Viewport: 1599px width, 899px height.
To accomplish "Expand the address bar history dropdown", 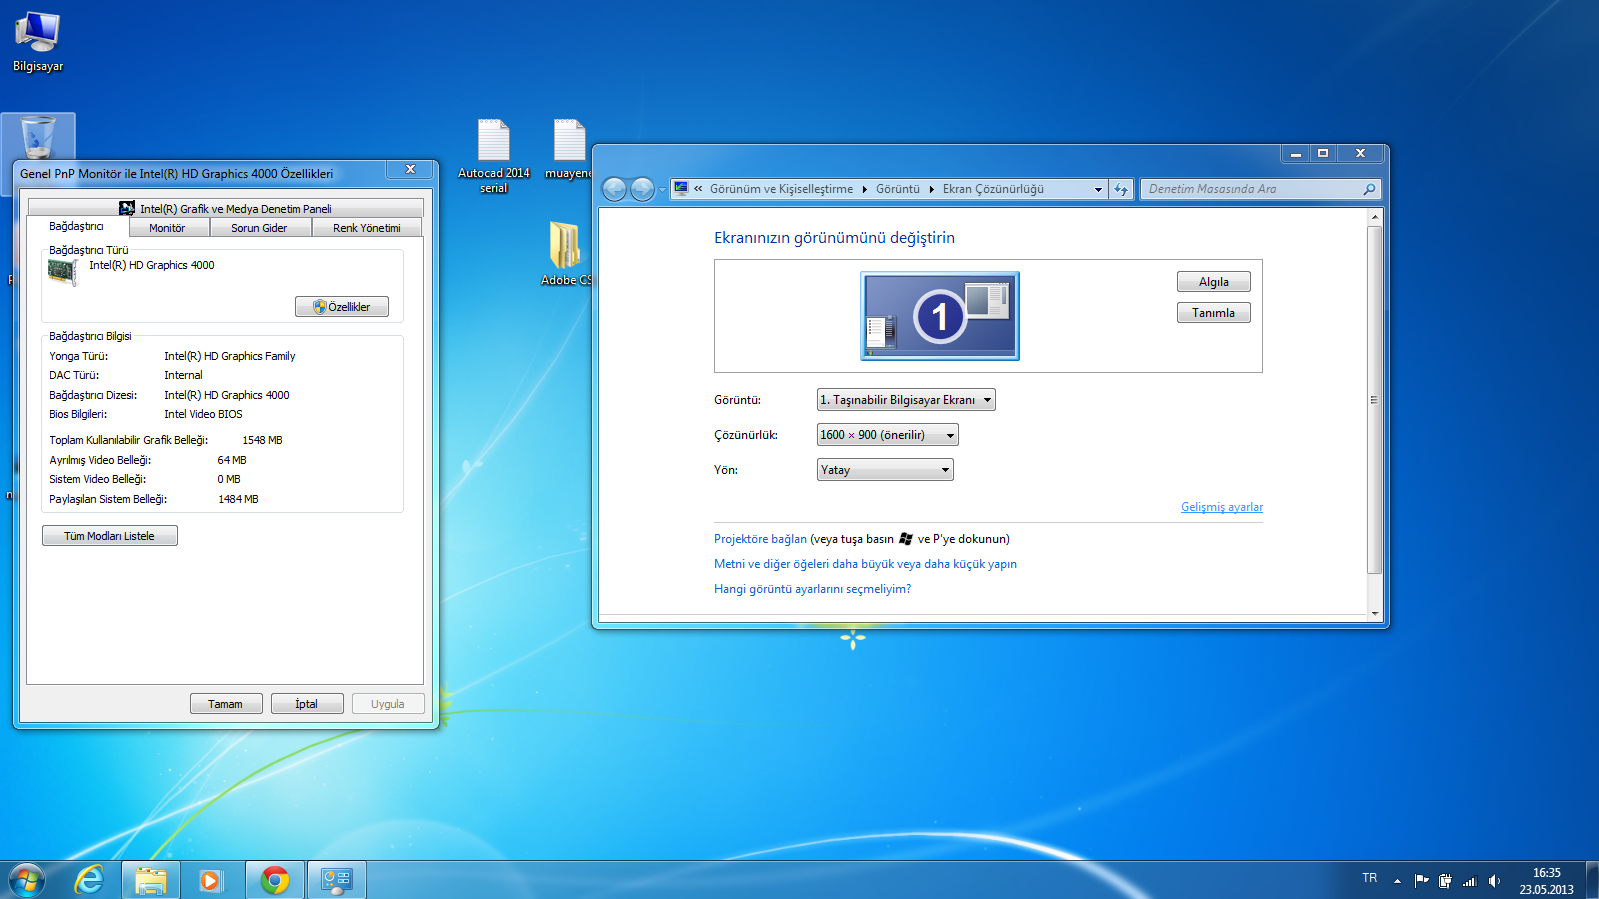I will [x=1098, y=189].
